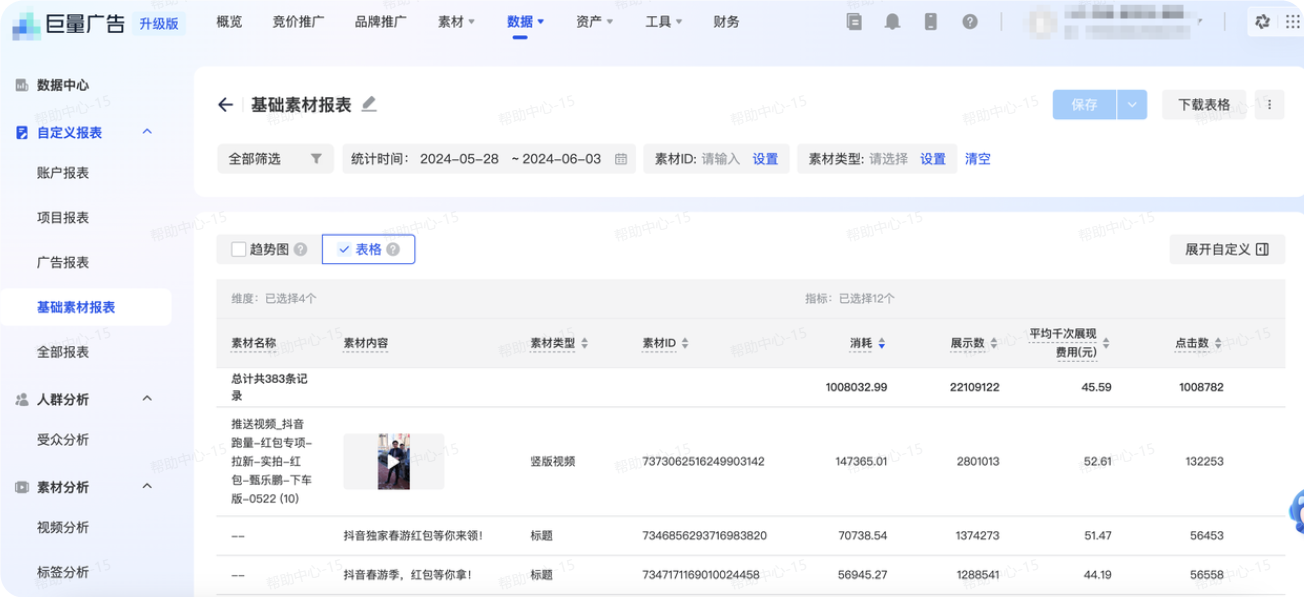
Task: Collapse the 自定义报表 section
Action: coord(147,132)
